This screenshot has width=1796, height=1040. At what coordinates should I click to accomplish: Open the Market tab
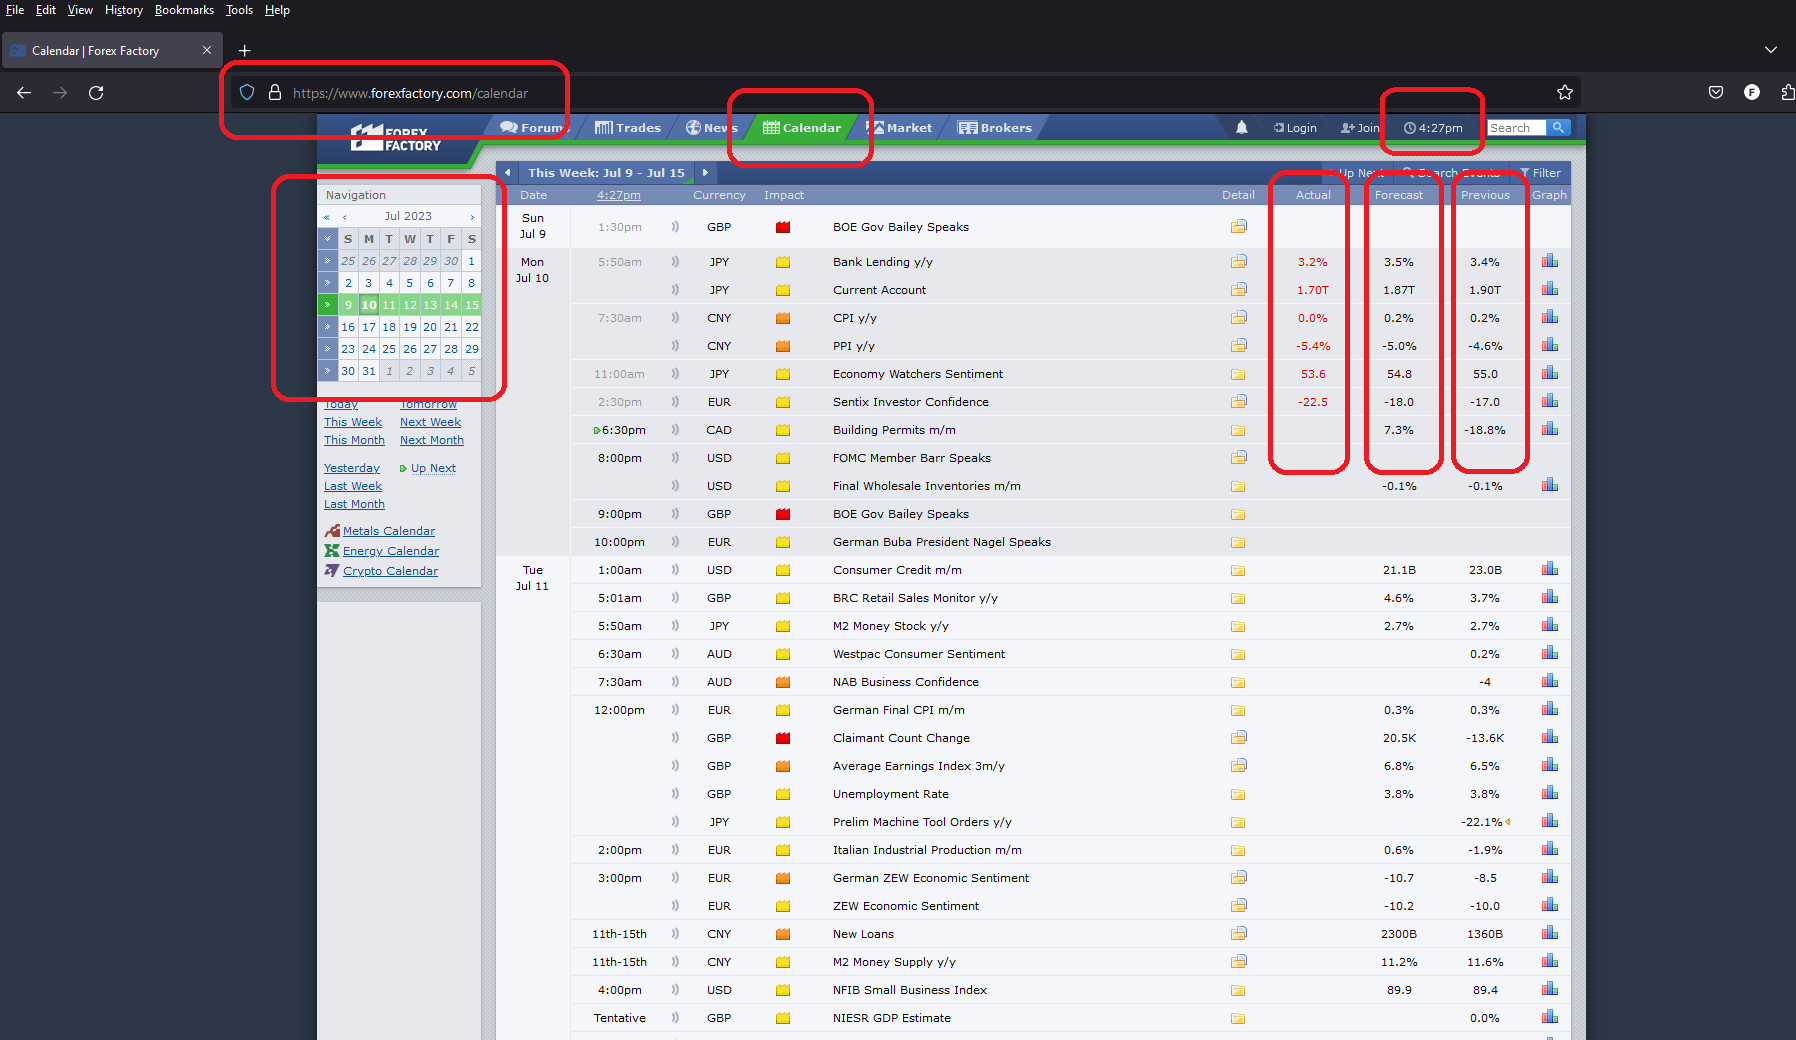pyautogui.click(x=900, y=128)
